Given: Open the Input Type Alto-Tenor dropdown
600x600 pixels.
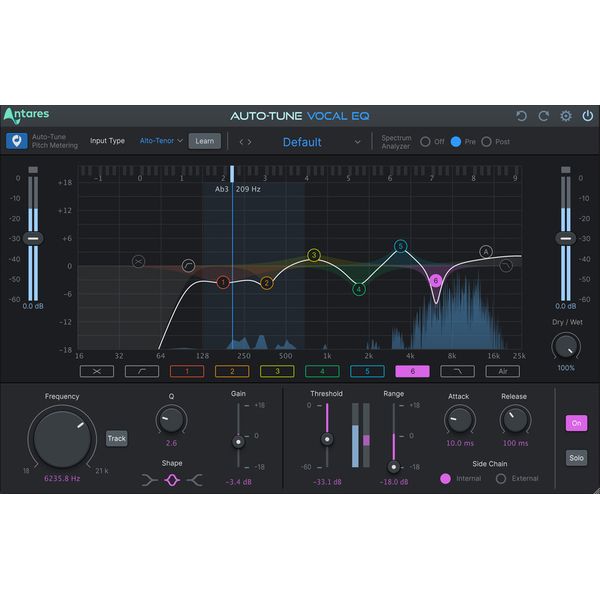Looking at the screenshot, I should (161, 141).
